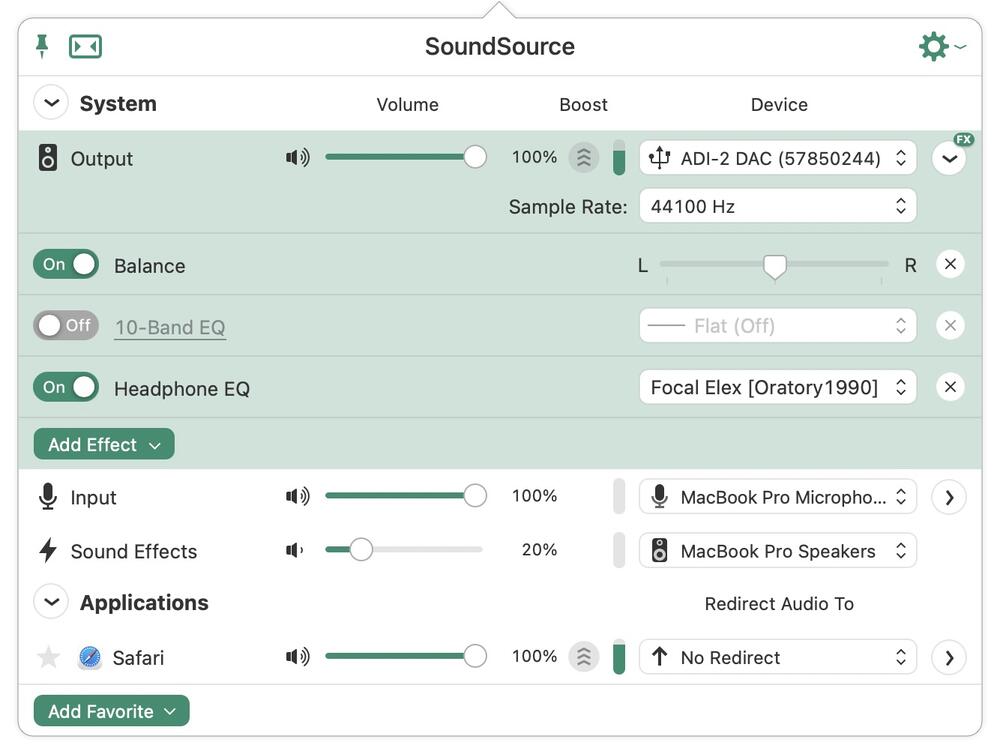1000x754 pixels.
Task: Enable the 10-Band EQ switch
Action: coord(66,325)
